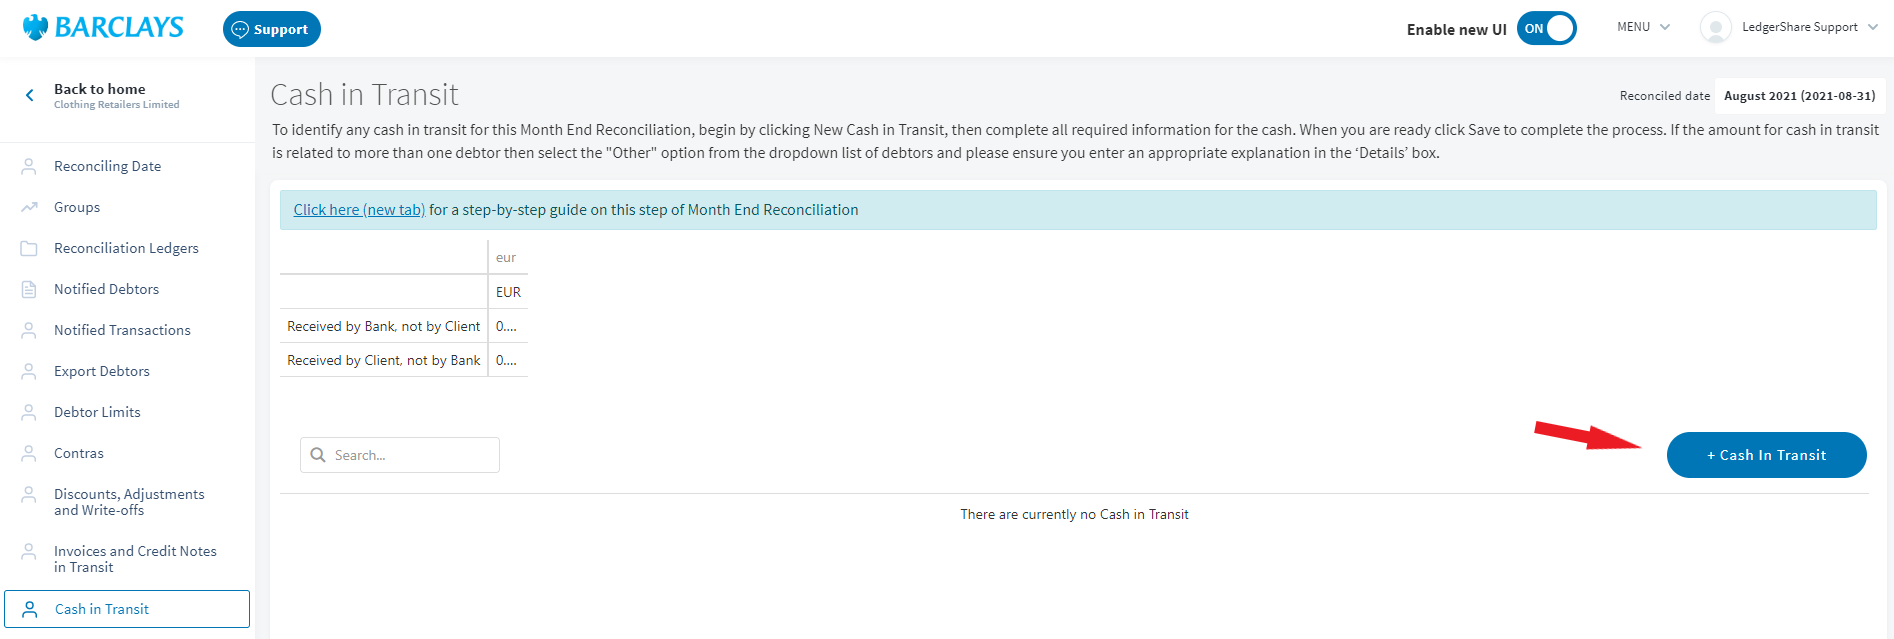Select the Reconciling Date sidebar icon
This screenshot has width=1894, height=639.
click(x=28, y=165)
